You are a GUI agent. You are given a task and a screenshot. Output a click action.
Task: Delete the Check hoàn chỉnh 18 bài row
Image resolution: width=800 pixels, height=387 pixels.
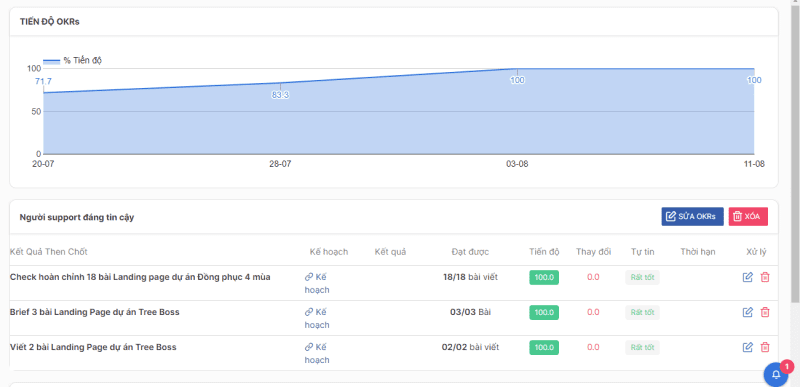point(765,277)
